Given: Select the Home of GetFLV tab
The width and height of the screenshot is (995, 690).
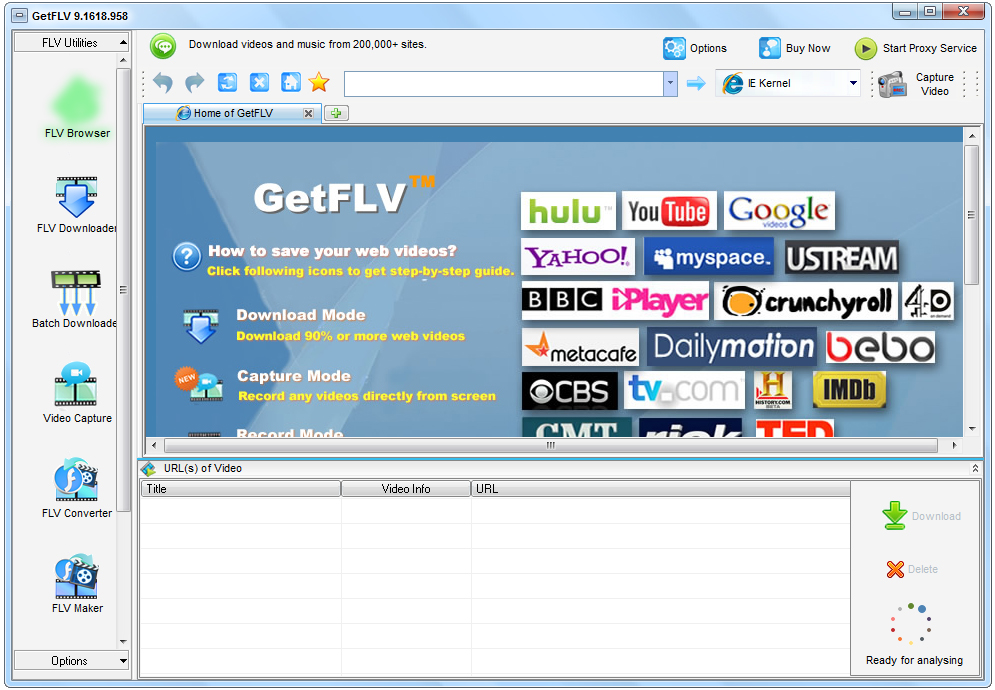Looking at the screenshot, I should pyautogui.click(x=233, y=113).
